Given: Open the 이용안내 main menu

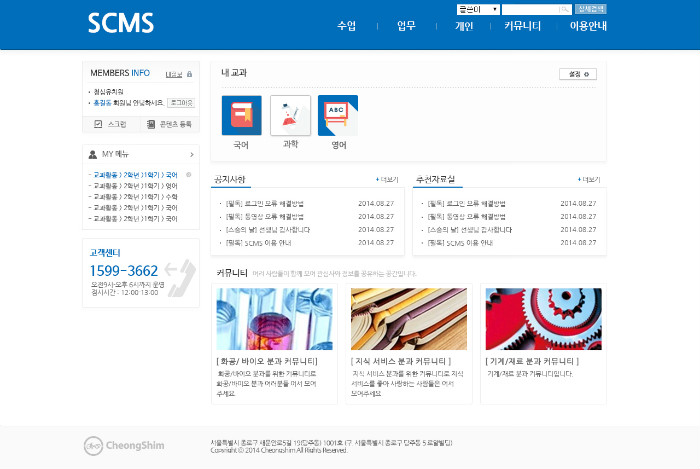Looking at the screenshot, I should pyautogui.click(x=588, y=26).
